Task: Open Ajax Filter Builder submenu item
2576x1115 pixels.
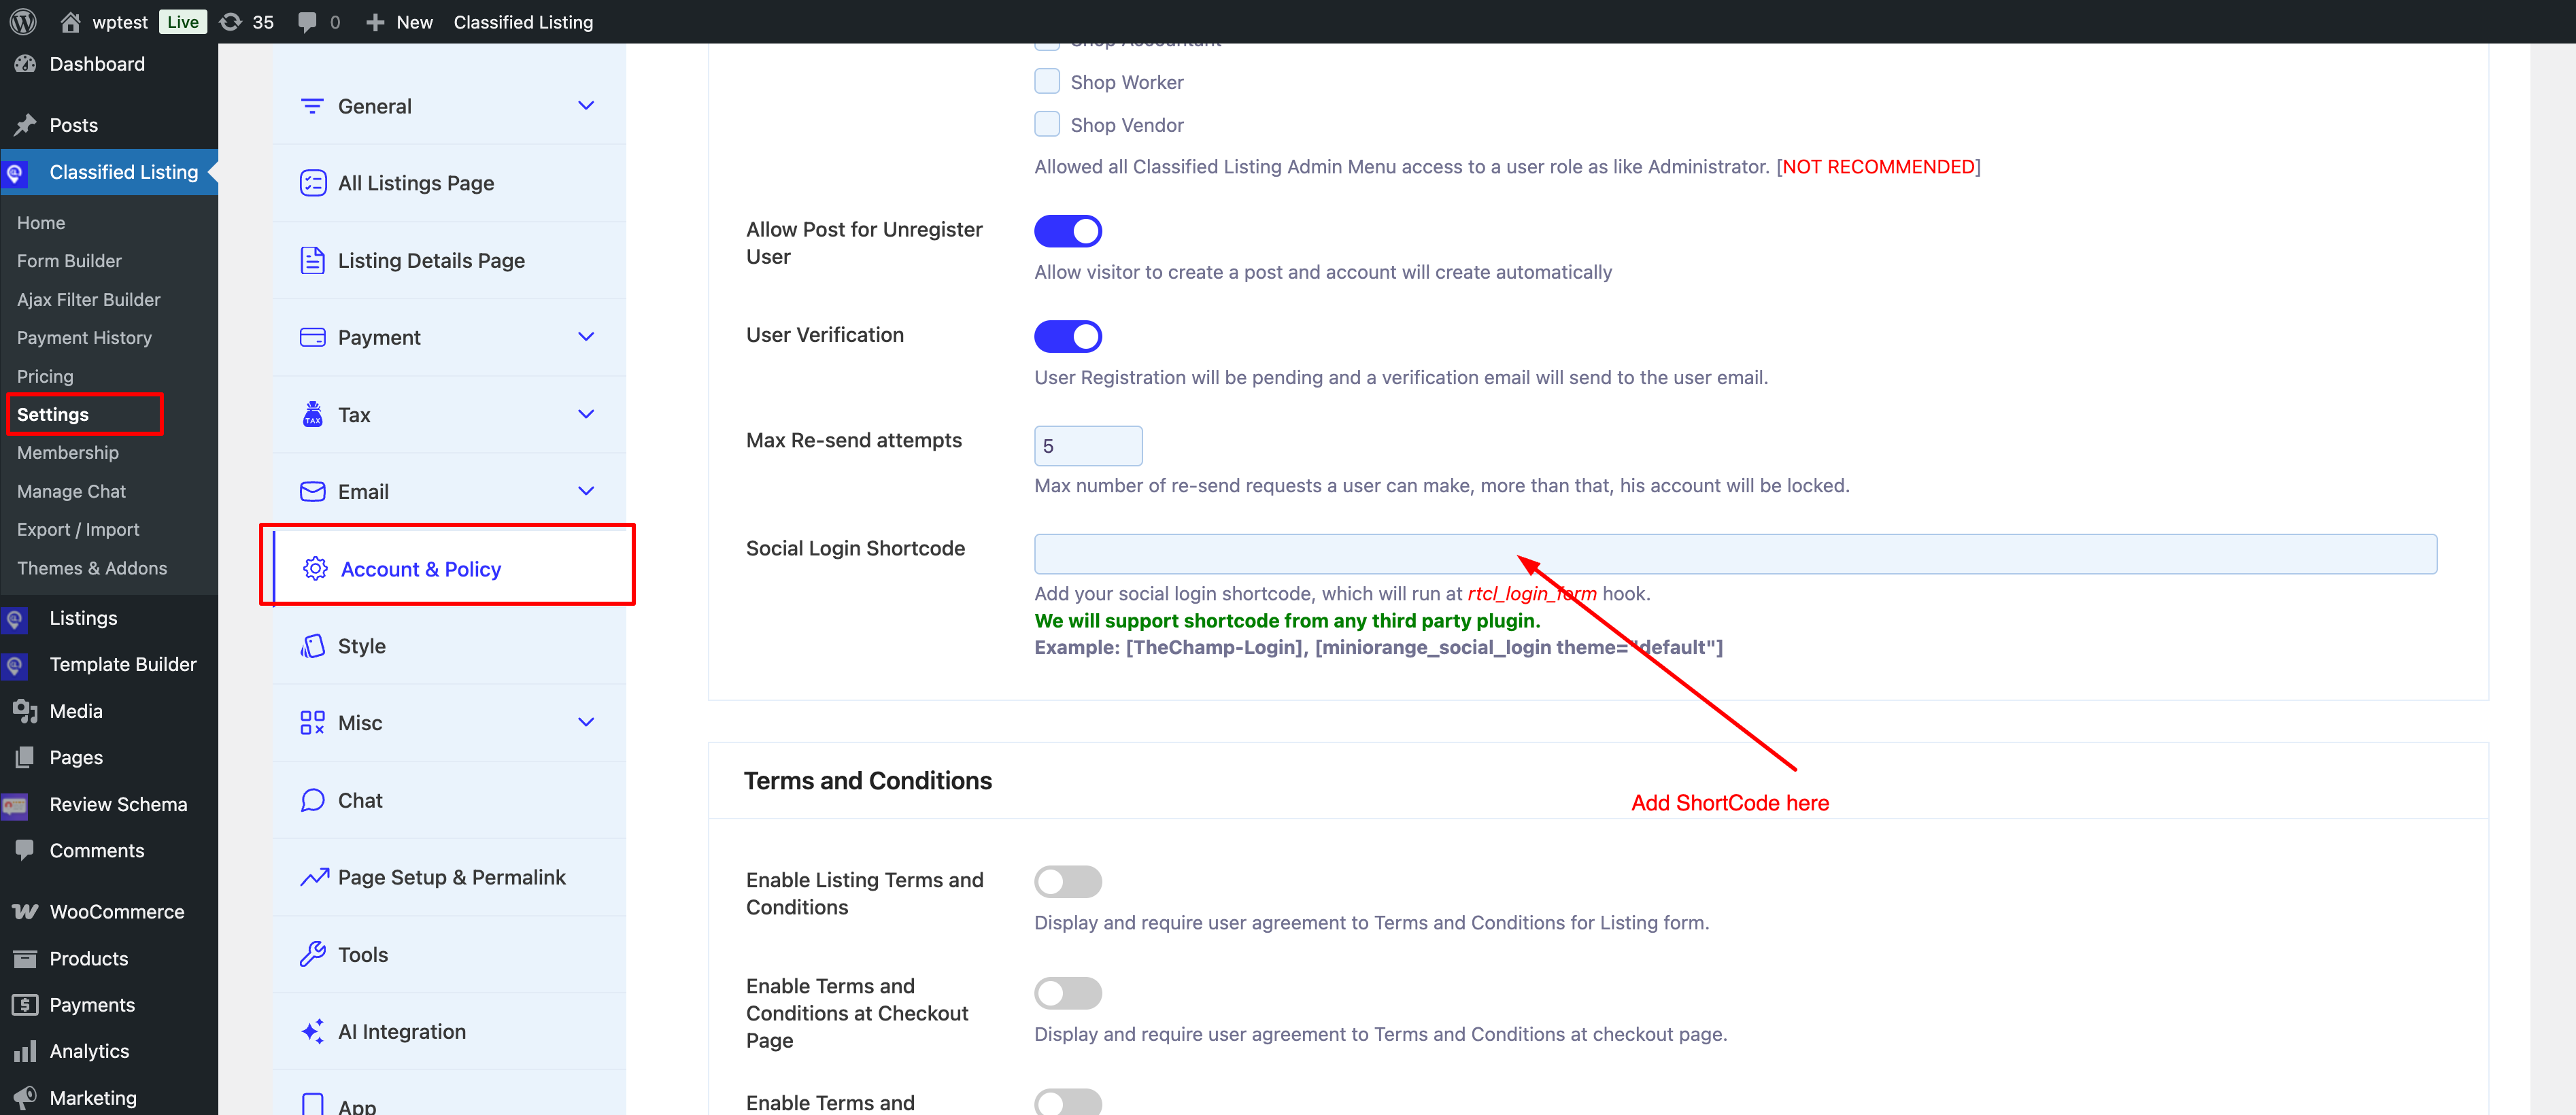Action: [x=88, y=299]
